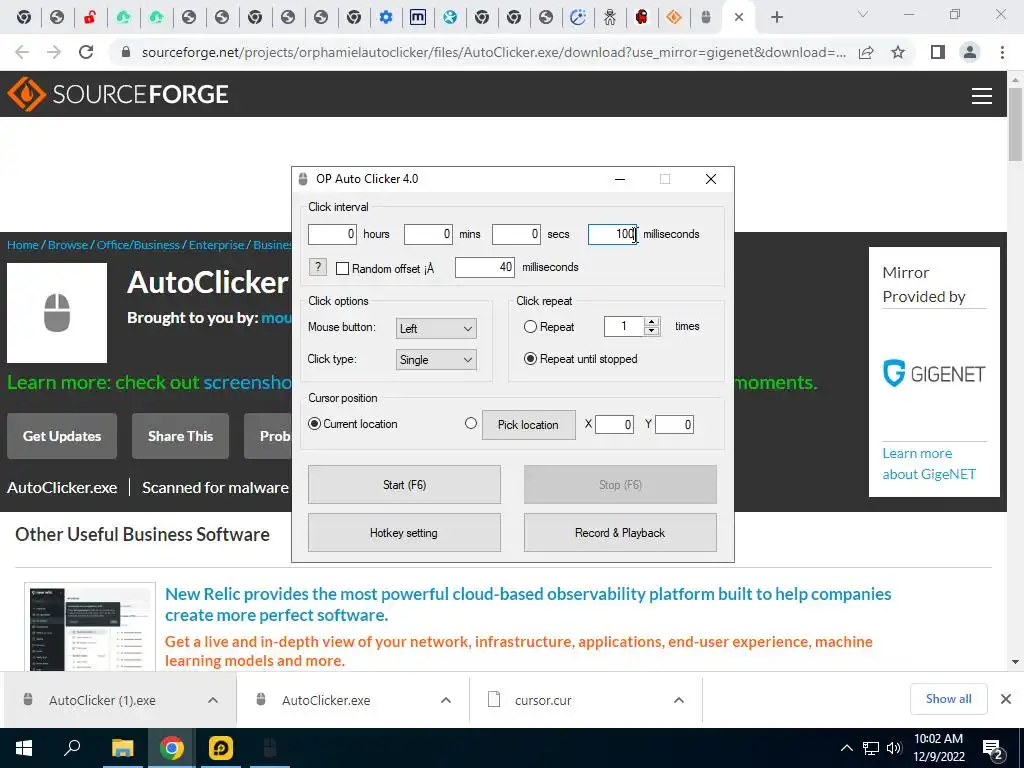Click the X coordinate field
Image resolution: width=1024 pixels, height=768 pixels.
614,424
